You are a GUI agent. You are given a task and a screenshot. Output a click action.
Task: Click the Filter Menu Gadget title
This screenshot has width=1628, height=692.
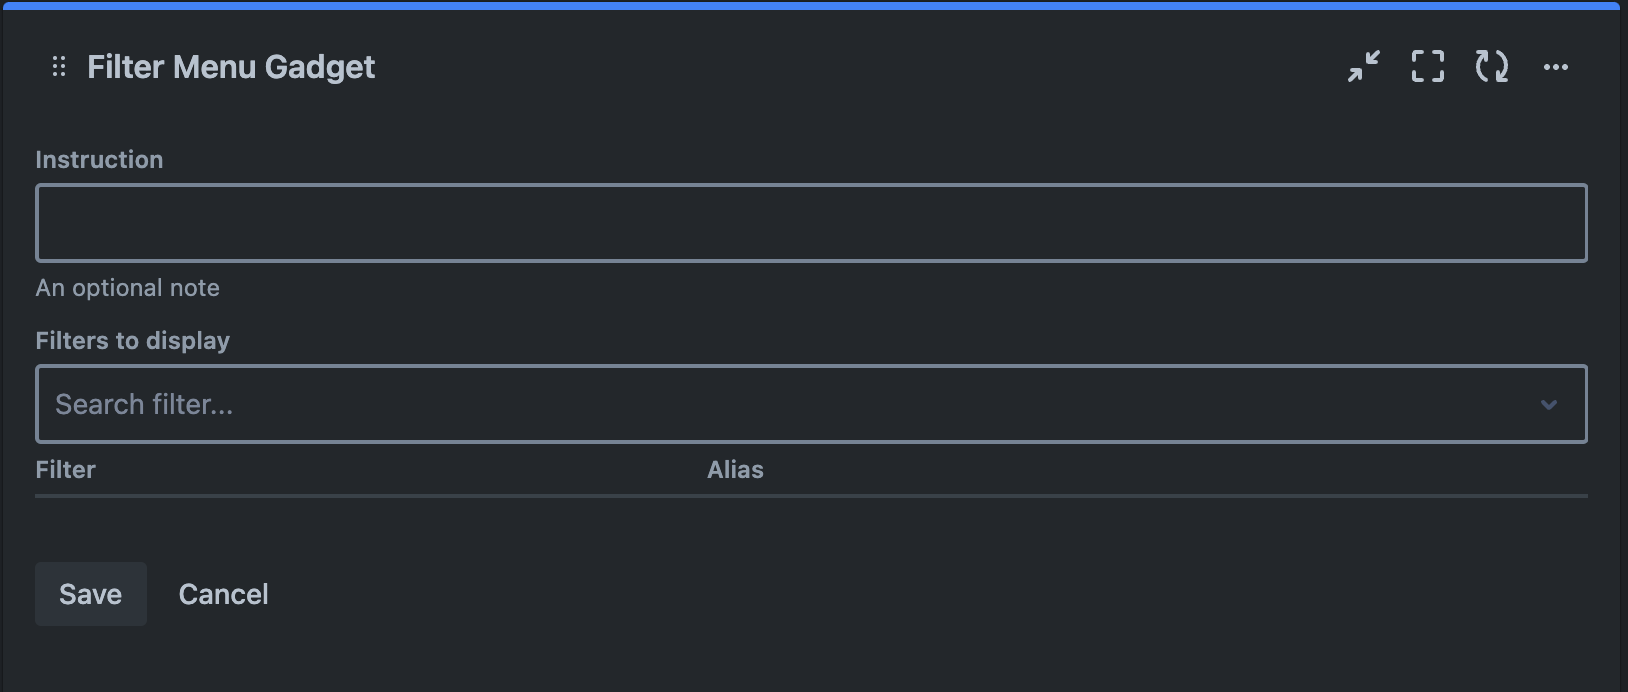[231, 66]
